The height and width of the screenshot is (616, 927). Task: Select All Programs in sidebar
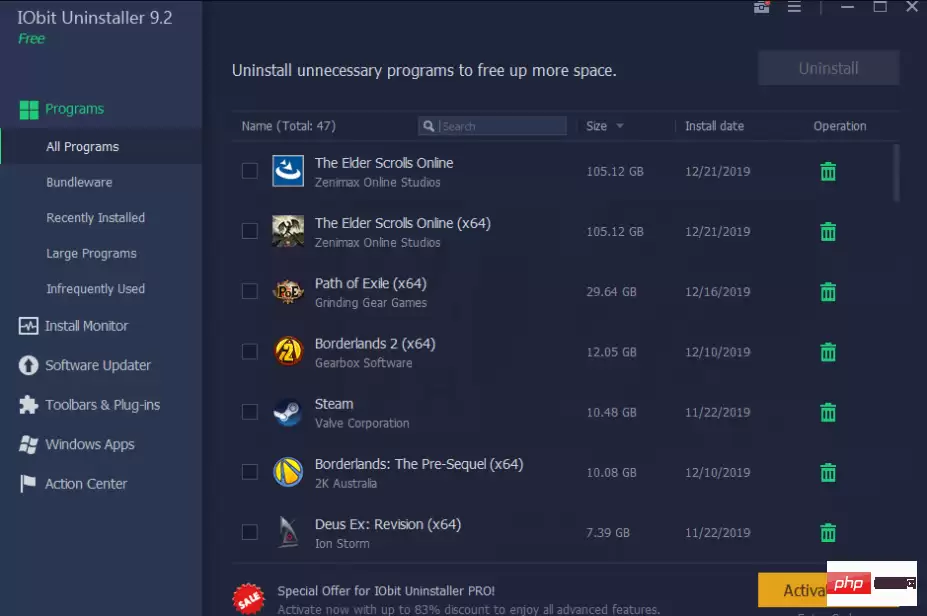point(101,147)
